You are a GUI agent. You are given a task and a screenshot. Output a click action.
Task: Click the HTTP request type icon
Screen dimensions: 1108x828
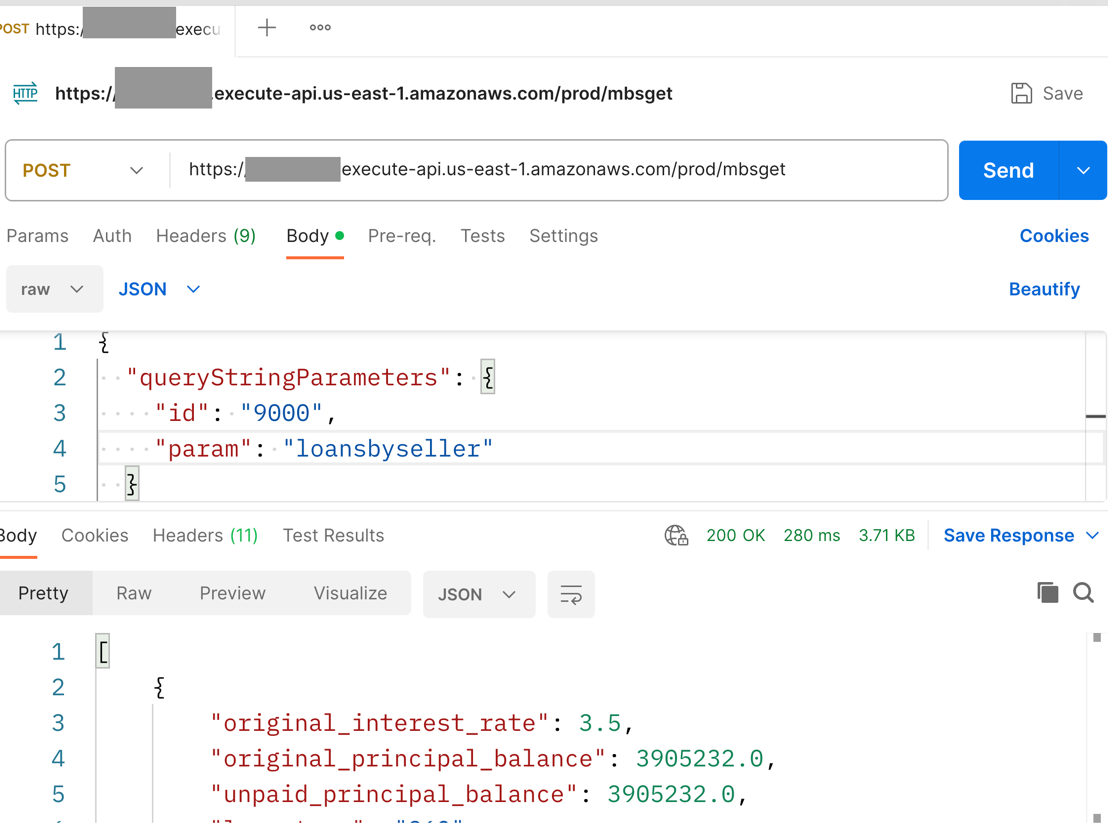25,93
